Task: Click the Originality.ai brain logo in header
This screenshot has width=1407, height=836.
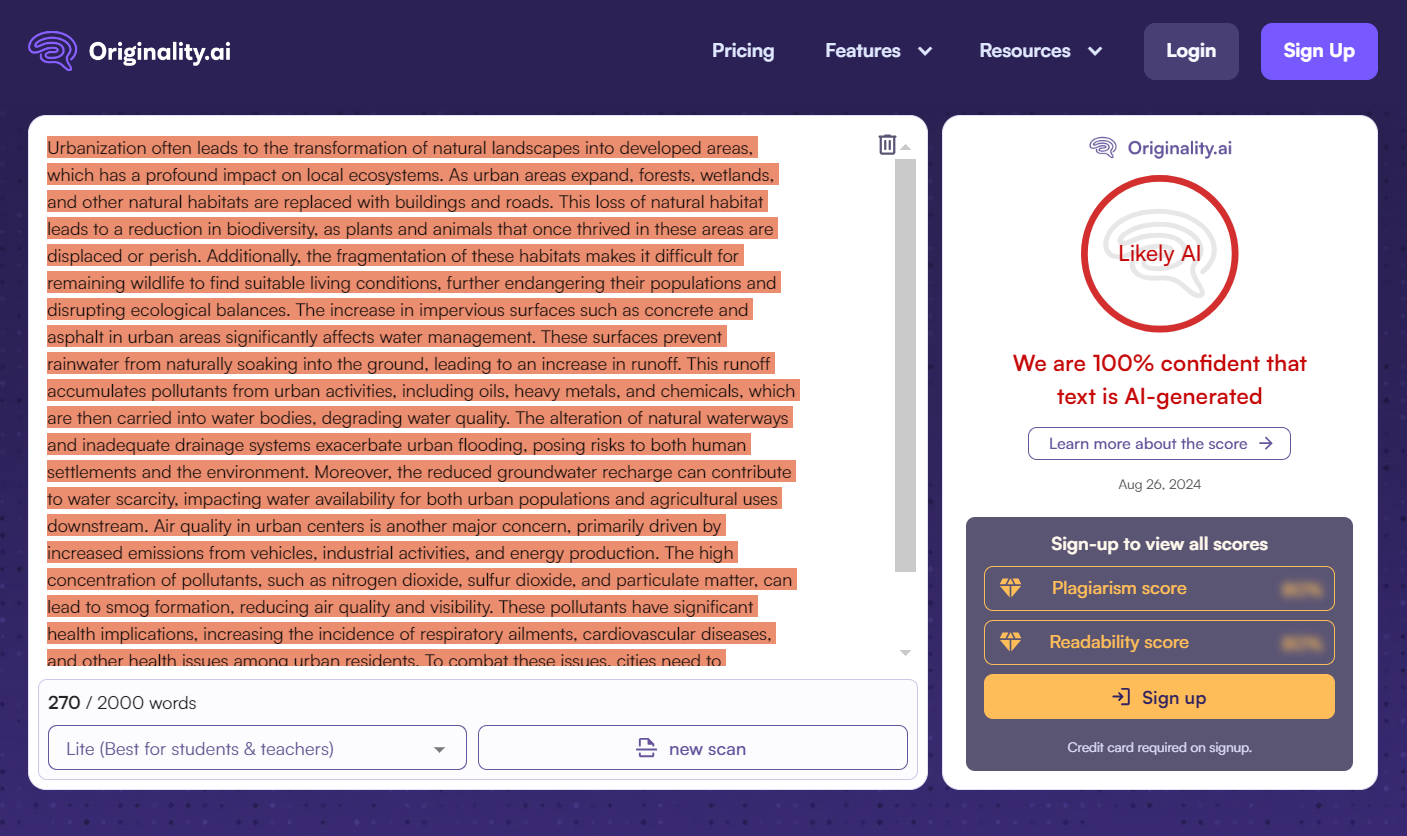Action: tap(52, 51)
